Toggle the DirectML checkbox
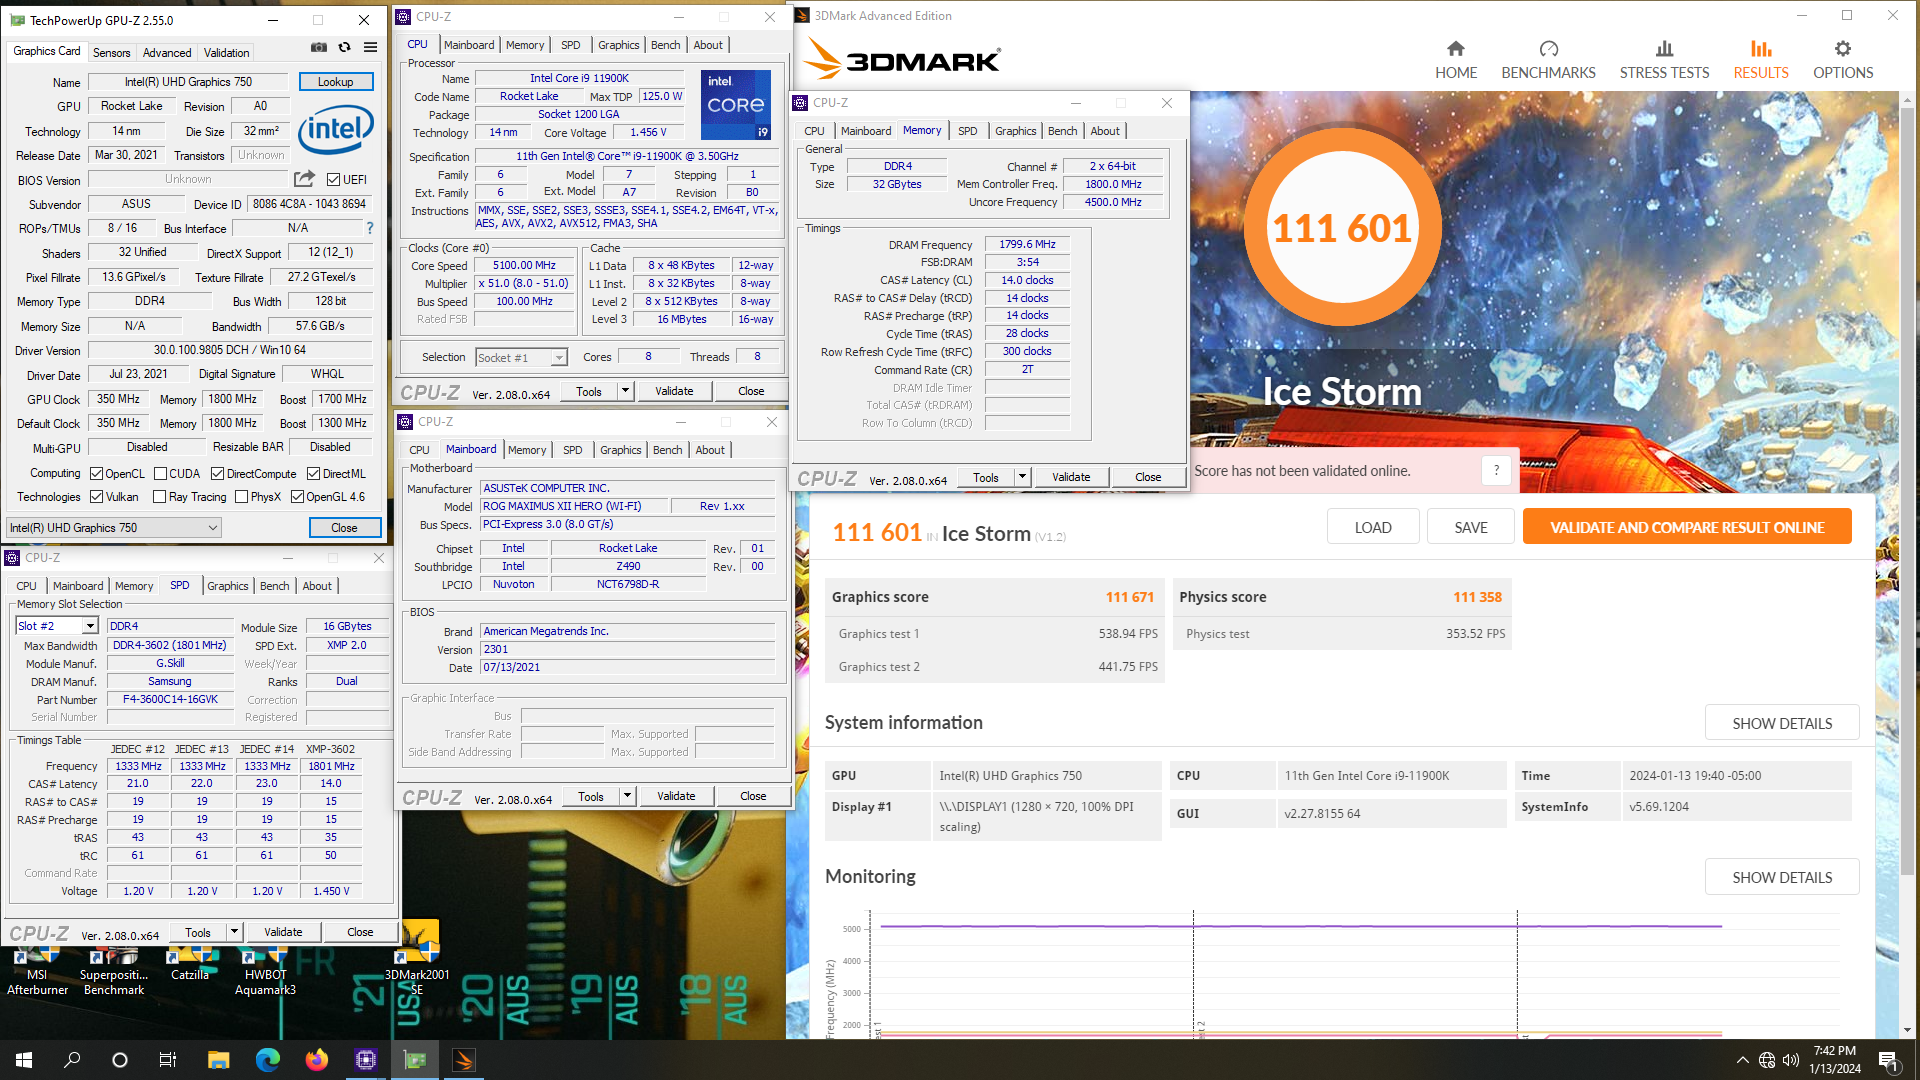This screenshot has height=1080, width=1920. pyautogui.click(x=313, y=474)
